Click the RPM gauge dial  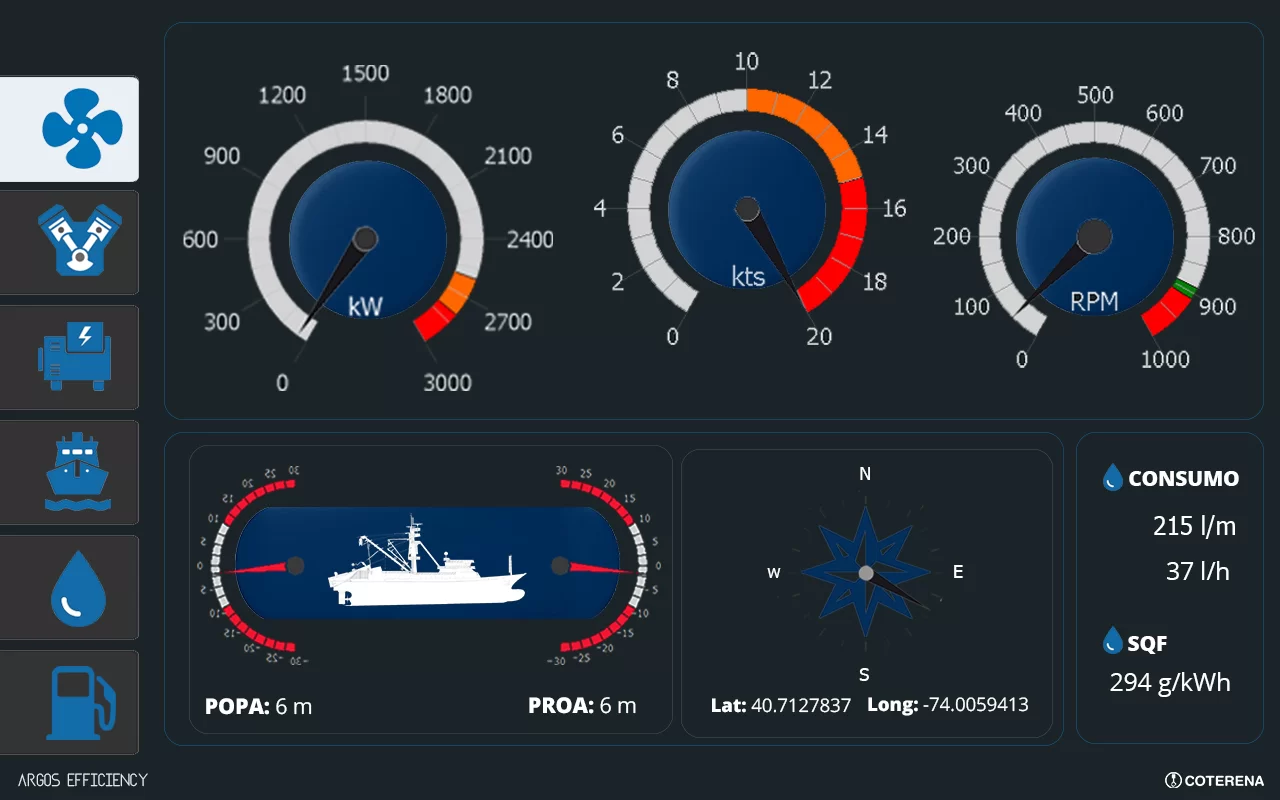coord(1094,236)
